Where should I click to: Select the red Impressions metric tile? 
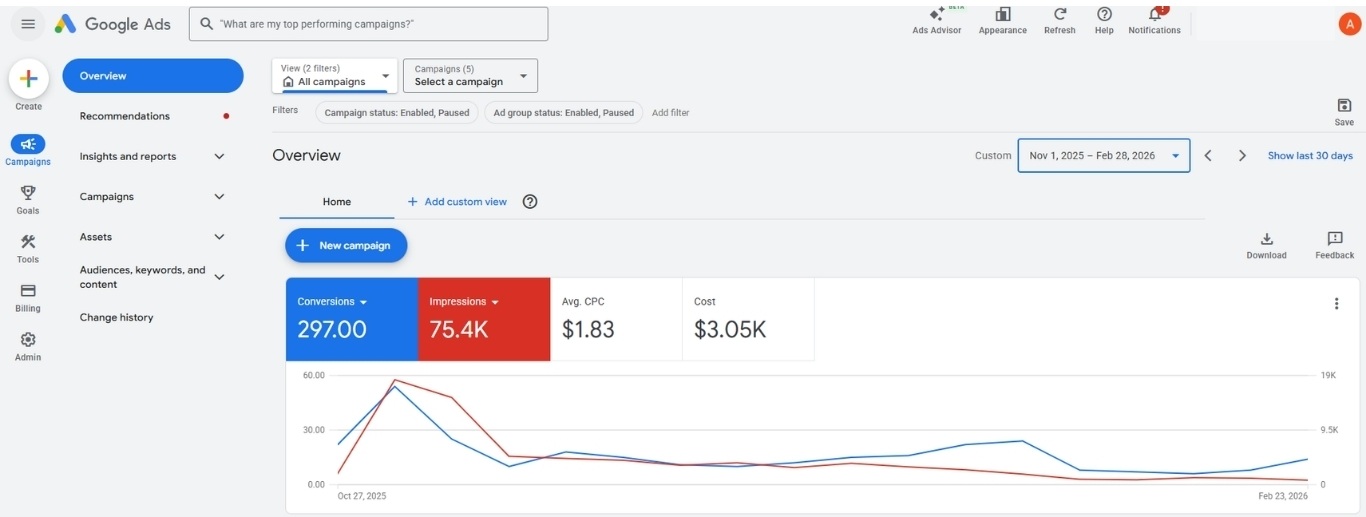click(484, 319)
